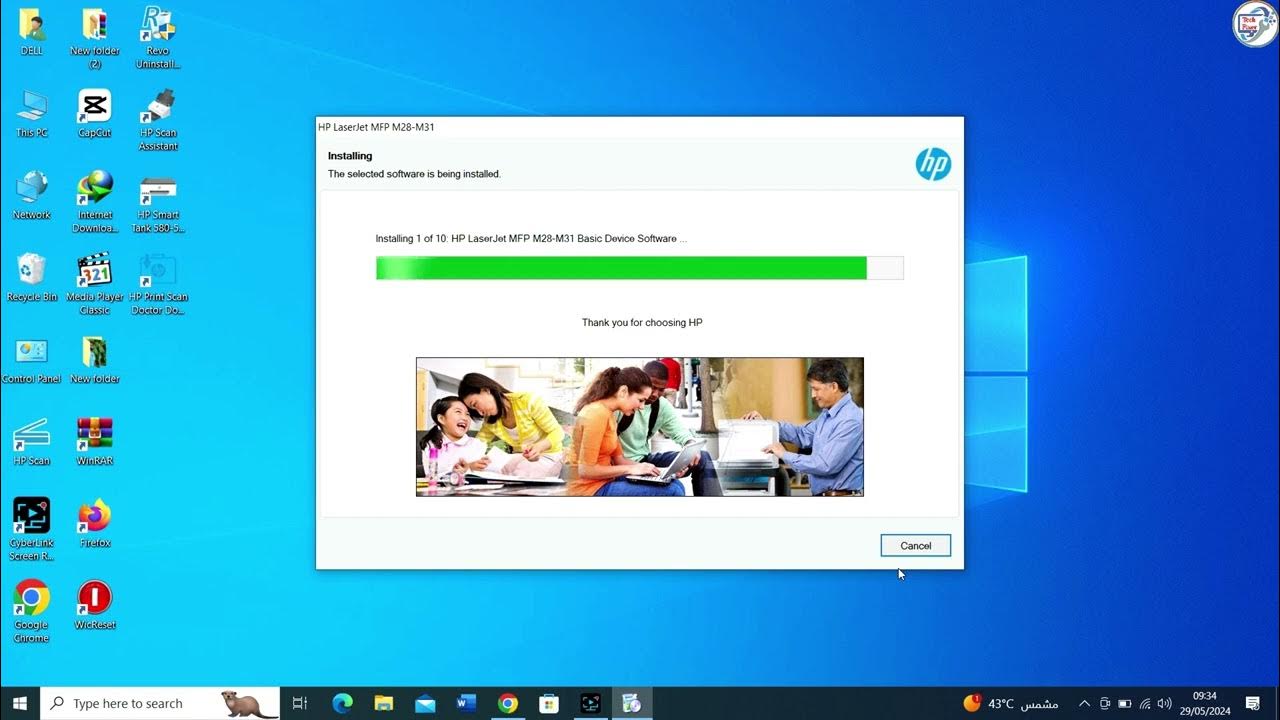The image size is (1280, 720).
Task: Select the WicReset desktop shortcut
Action: click(x=95, y=605)
